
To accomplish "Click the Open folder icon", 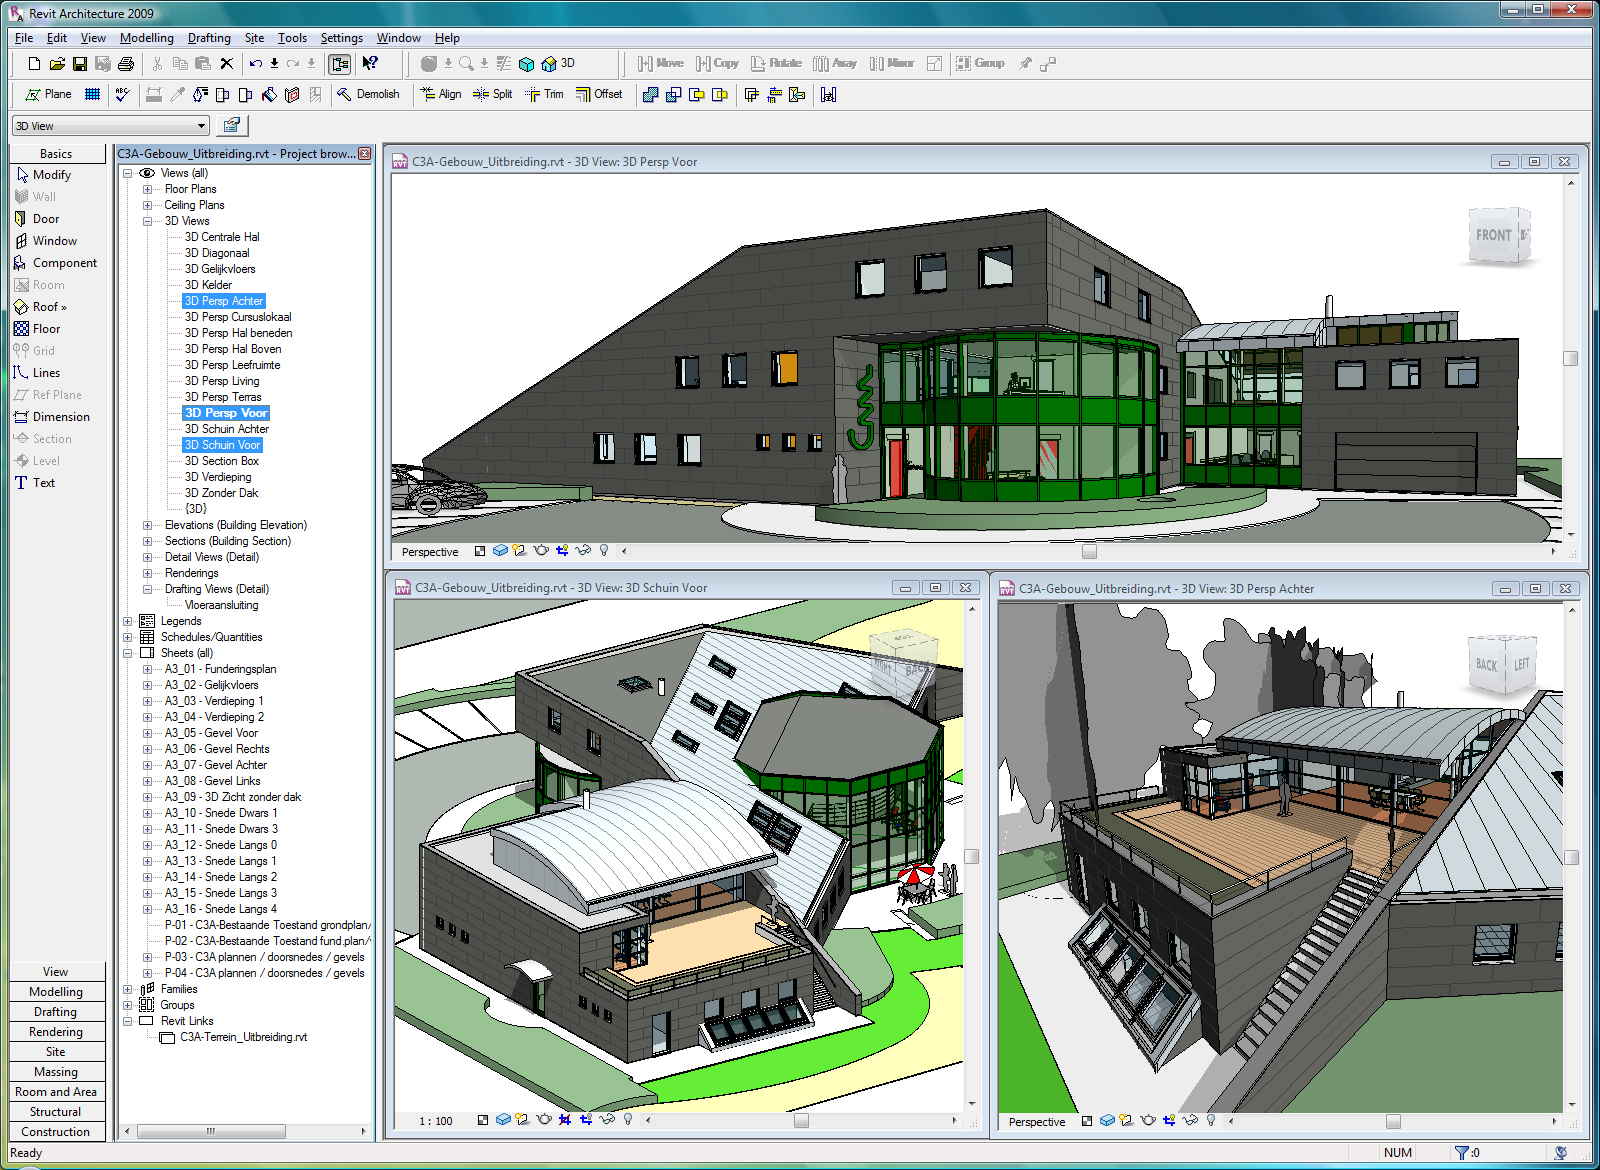I will [x=57, y=64].
